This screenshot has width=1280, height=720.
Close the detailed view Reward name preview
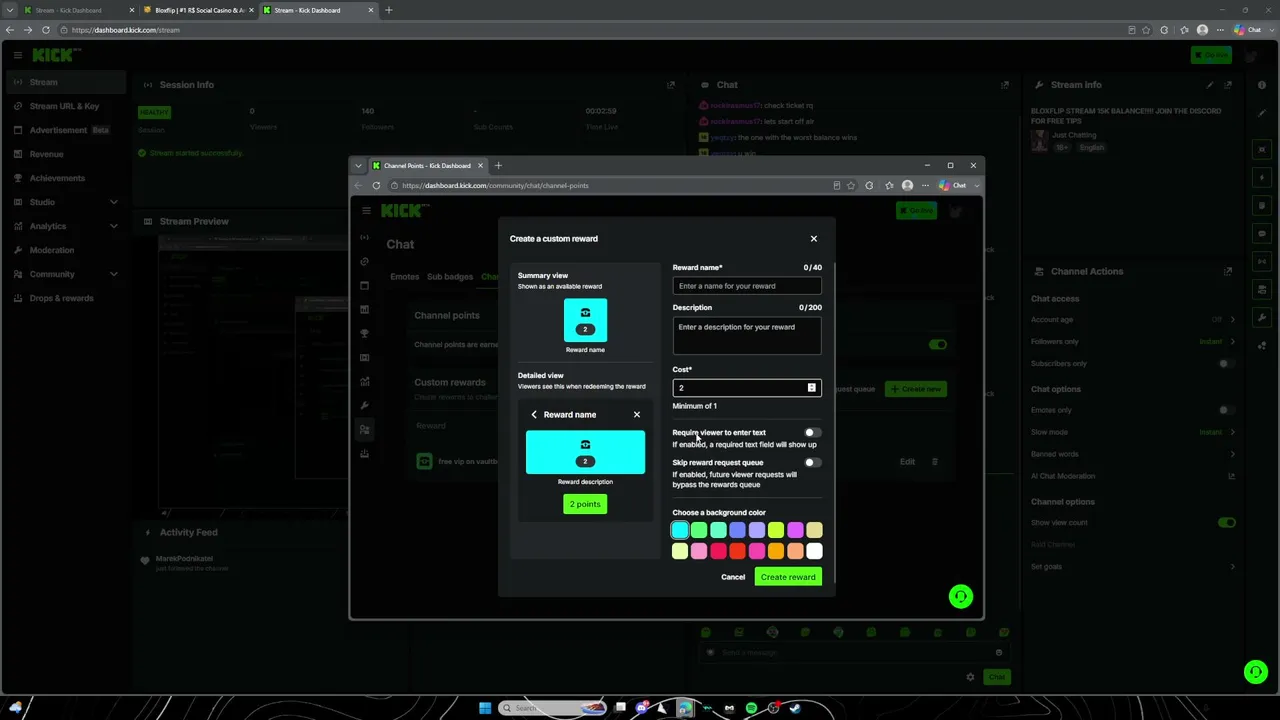tap(637, 415)
